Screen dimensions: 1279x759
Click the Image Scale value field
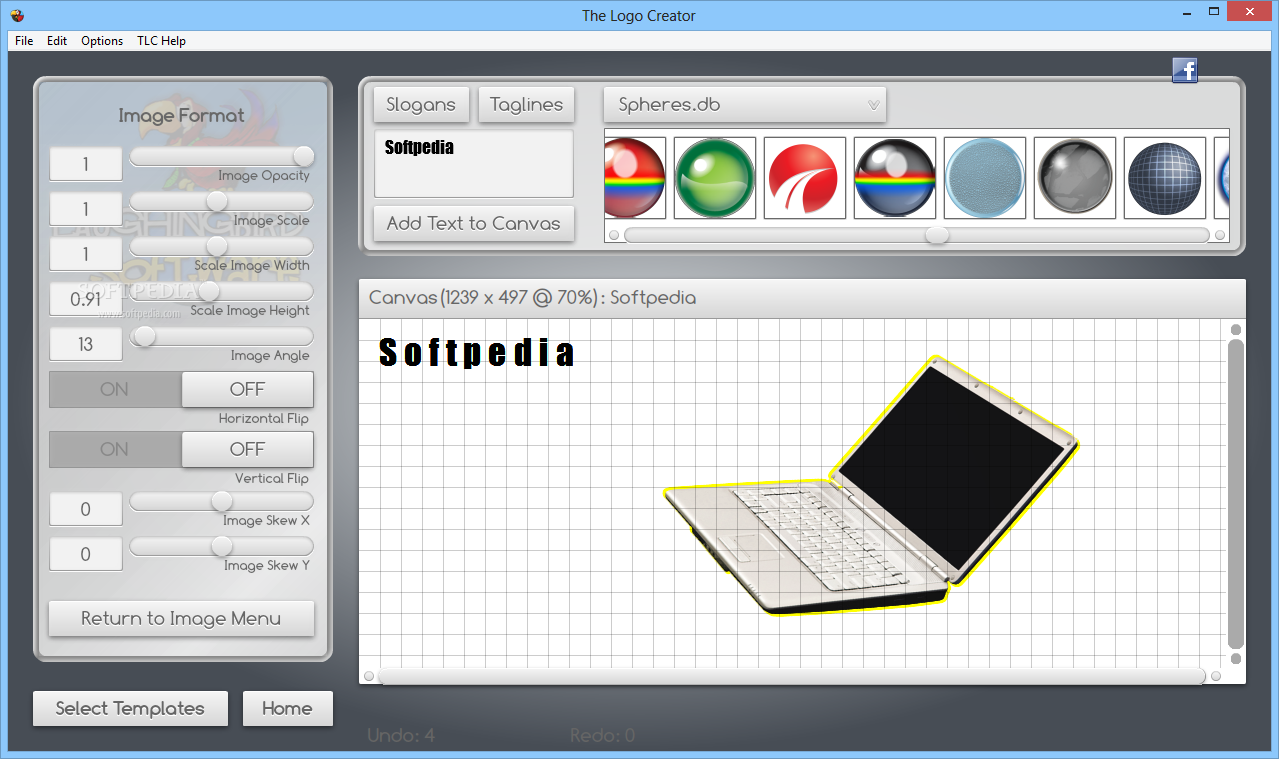[86, 209]
